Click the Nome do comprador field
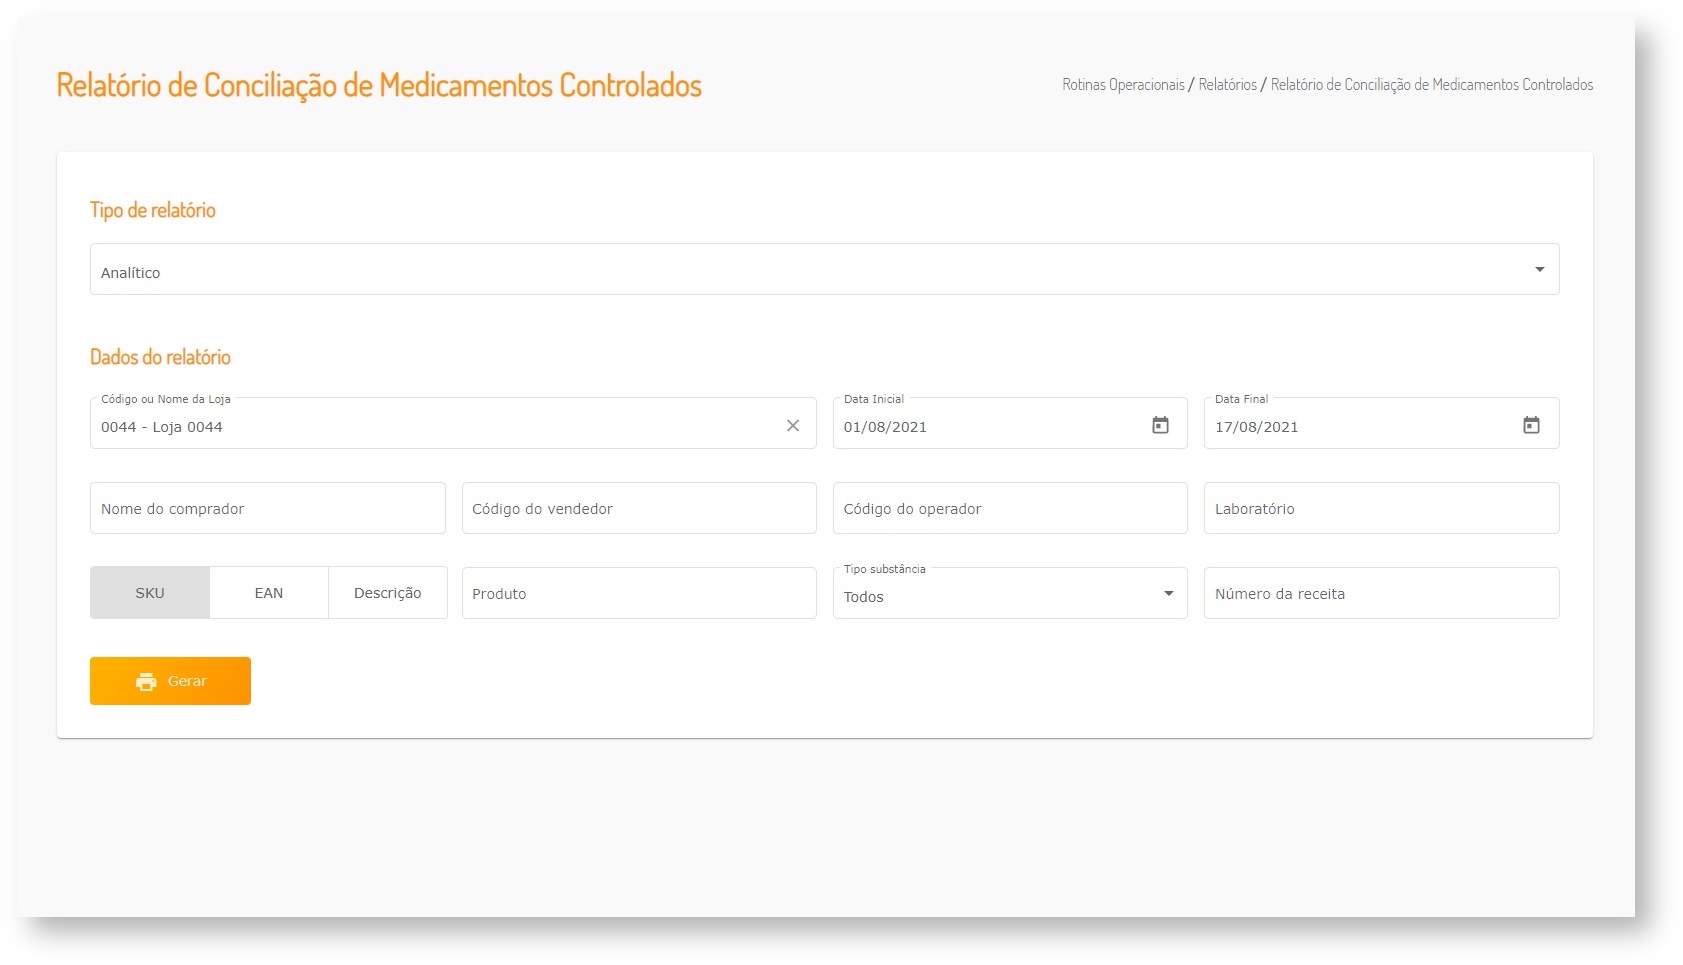 267,509
